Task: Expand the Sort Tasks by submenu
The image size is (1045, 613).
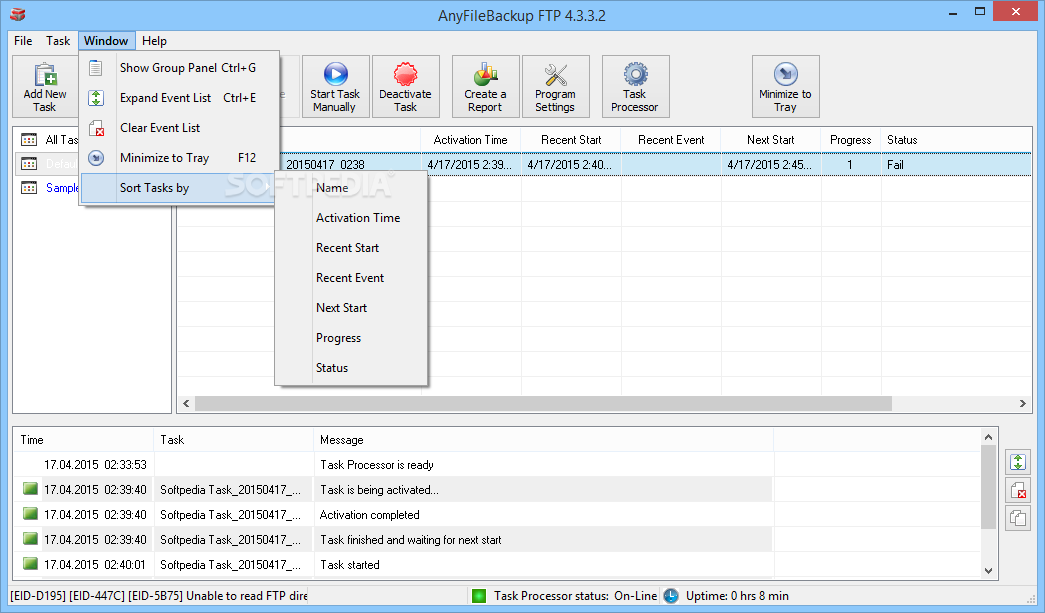Action: click(179, 188)
